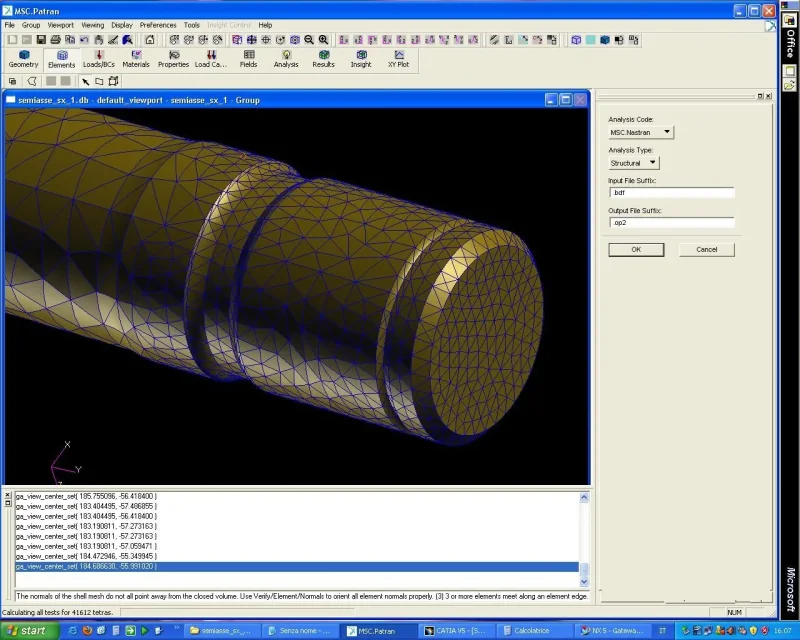The image size is (800, 640).
Task: Click the Save database floppy icon
Action: pyautogui.click(x=41, y=40)
